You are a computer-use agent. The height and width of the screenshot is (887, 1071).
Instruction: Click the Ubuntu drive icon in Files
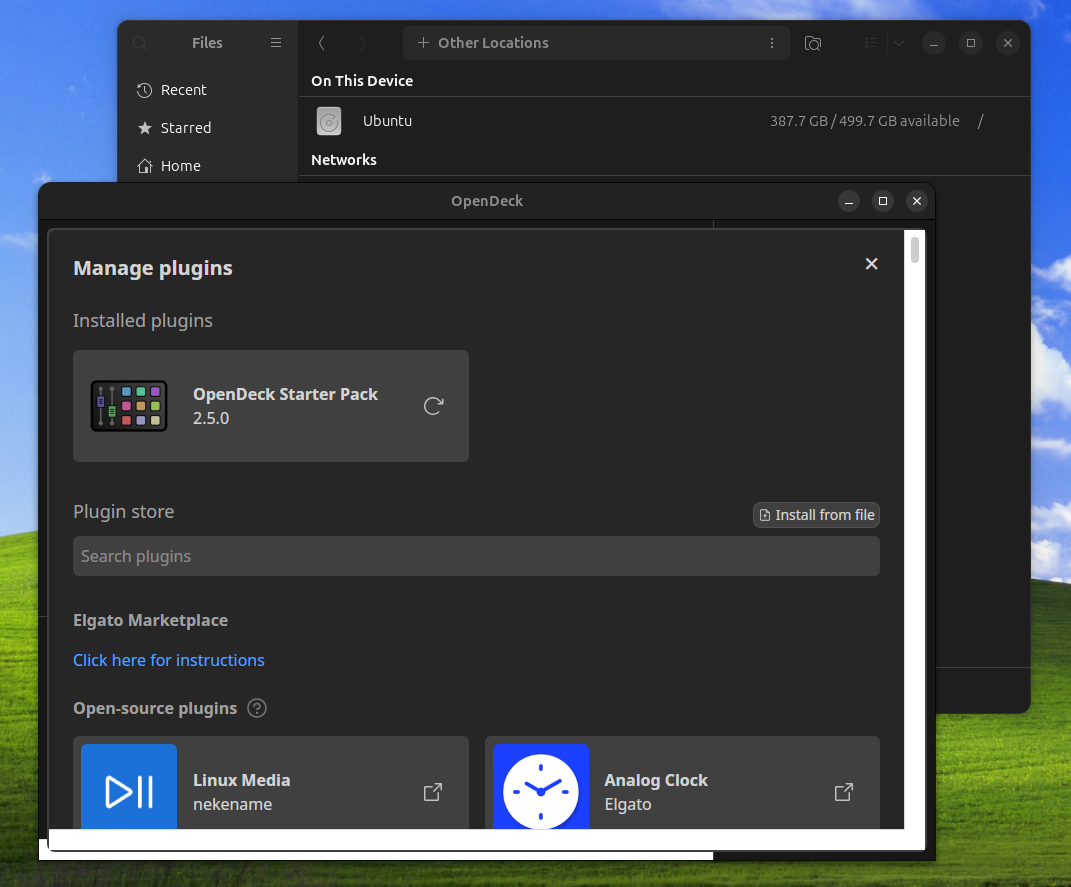coord(329,122)
